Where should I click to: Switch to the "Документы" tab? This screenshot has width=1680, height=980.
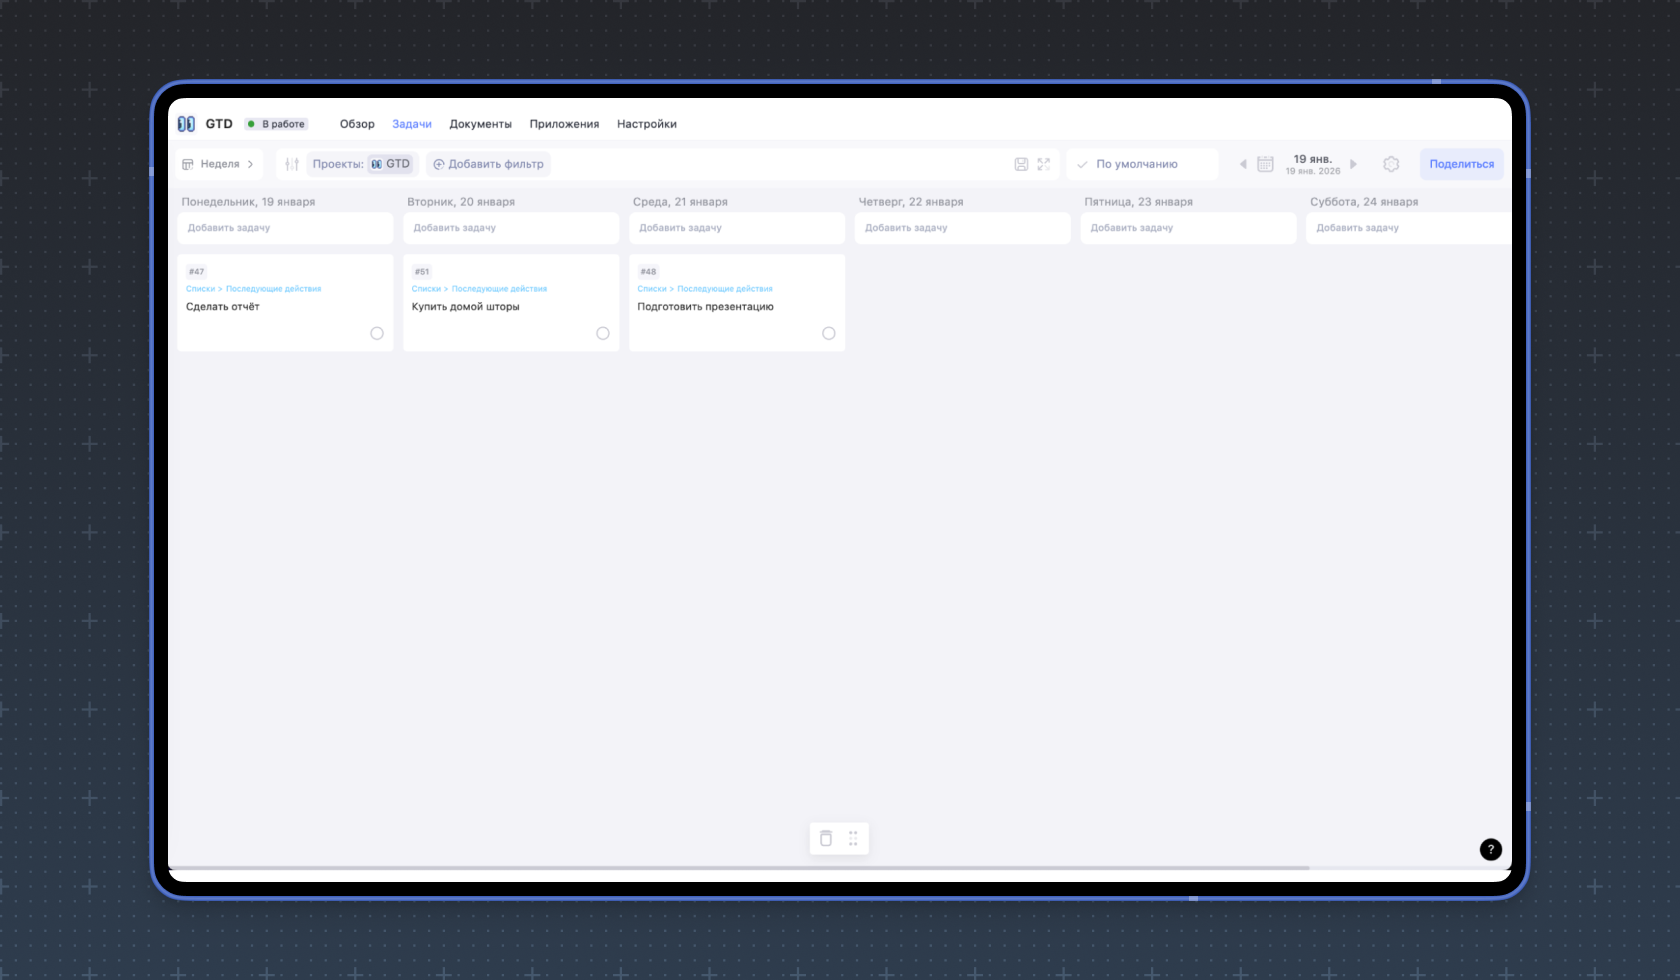tap(480, 124)
